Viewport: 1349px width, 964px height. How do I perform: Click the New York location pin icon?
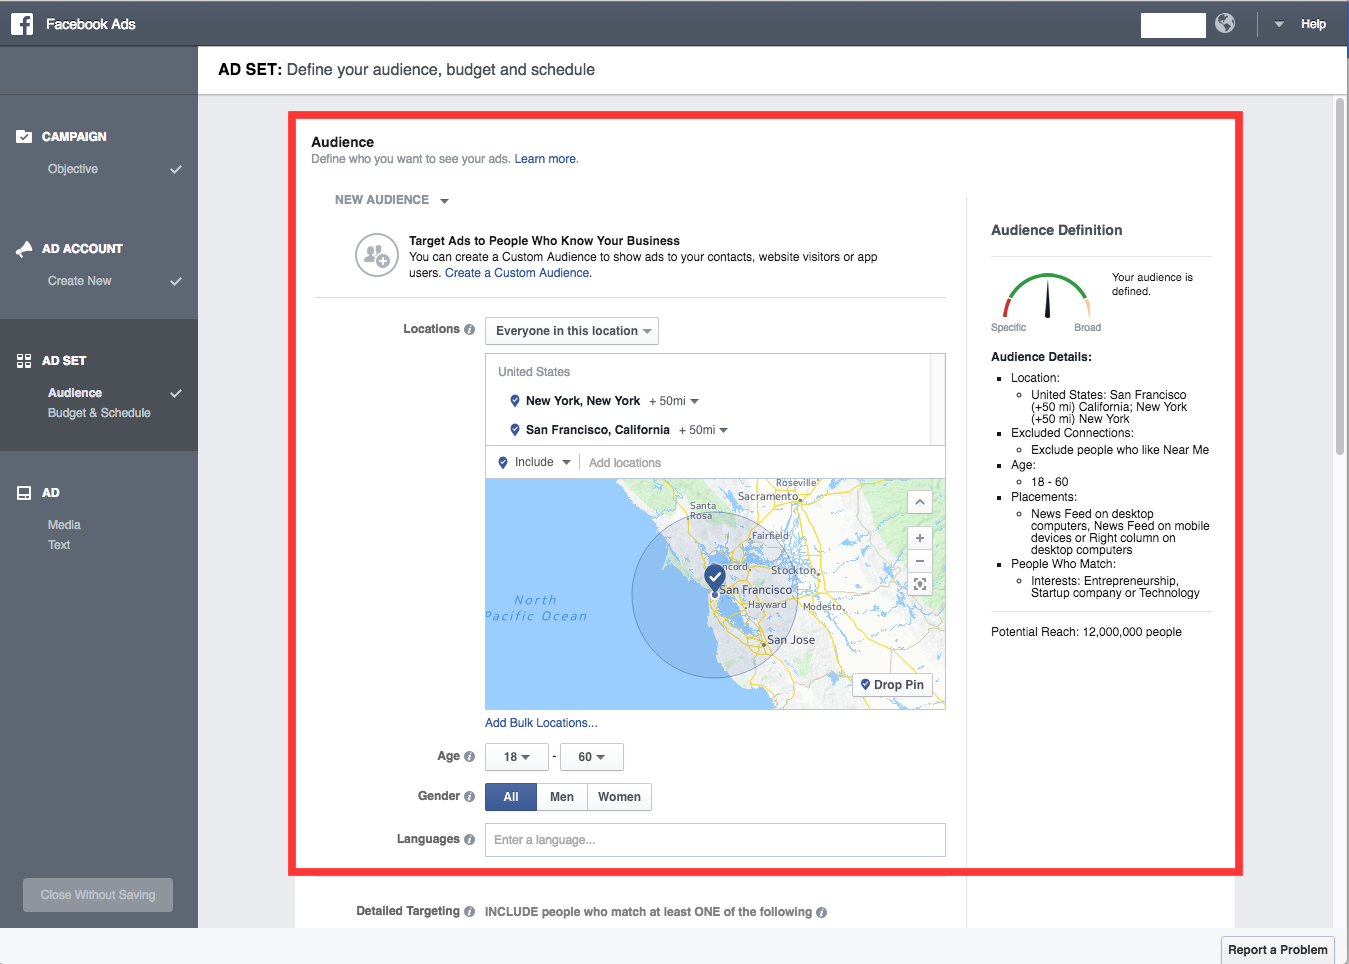point(515,401)
